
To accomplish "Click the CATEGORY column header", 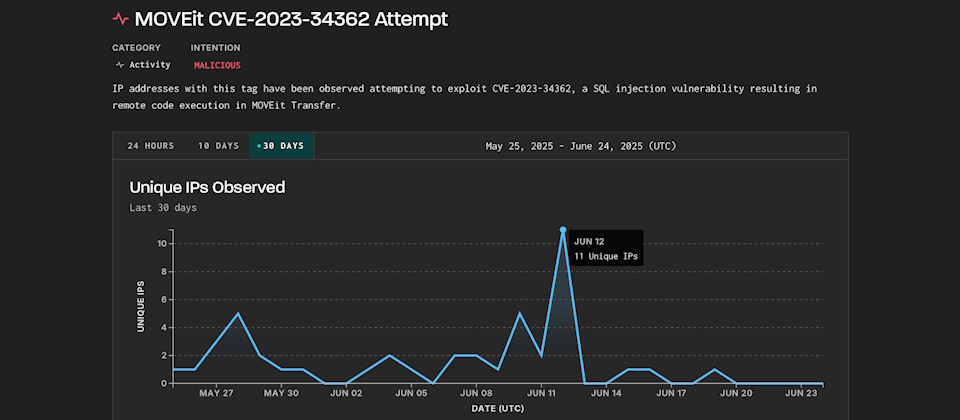I will (x=136, y=48).
